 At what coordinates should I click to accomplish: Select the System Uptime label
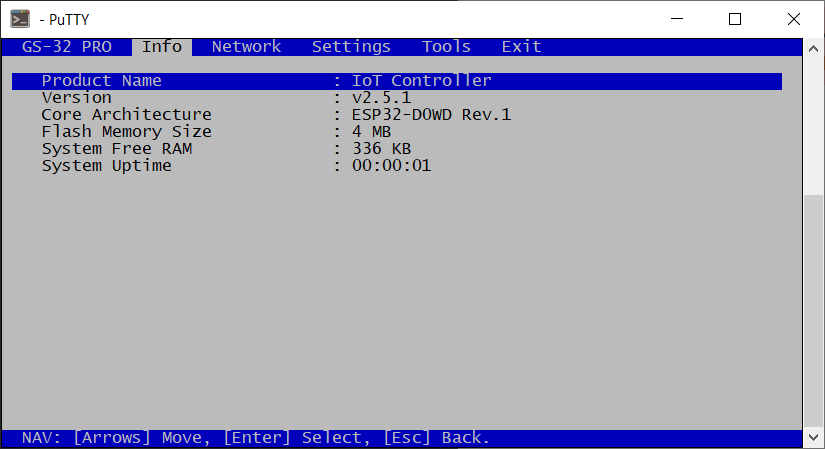[107, 166]
